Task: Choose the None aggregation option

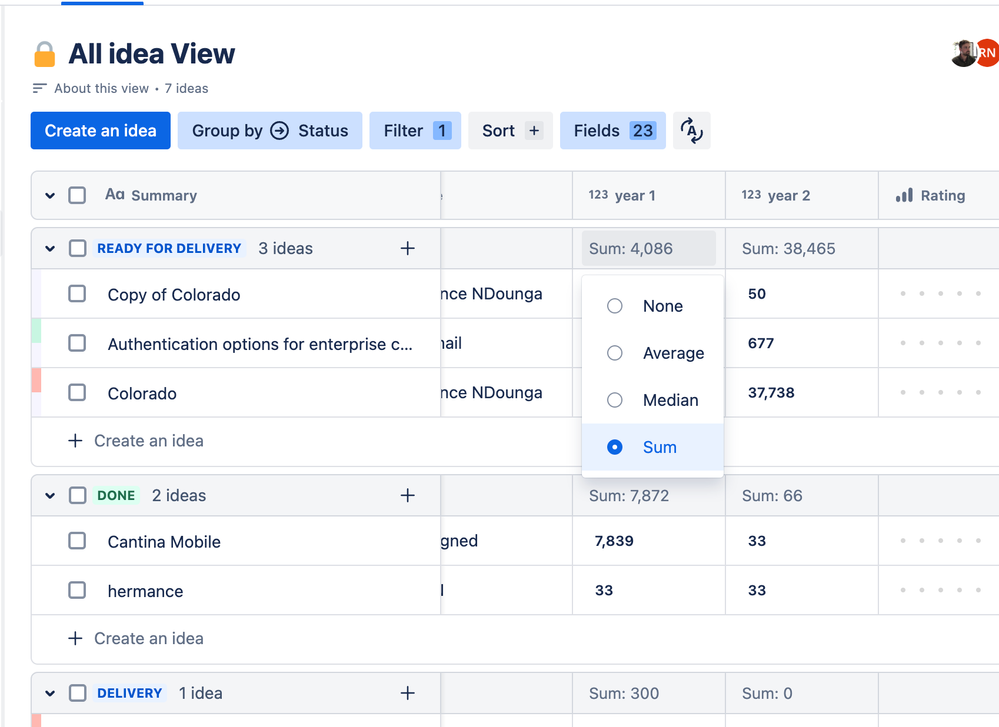Action: click(652, 306)
